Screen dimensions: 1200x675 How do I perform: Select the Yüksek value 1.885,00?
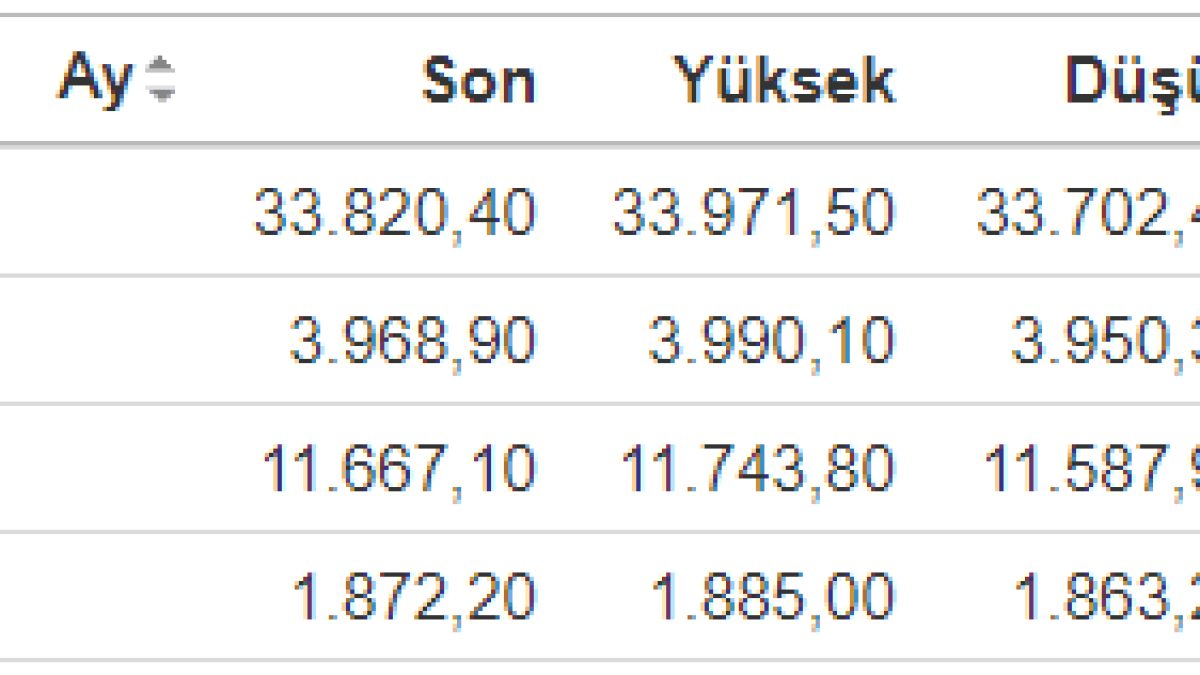point(772,597)
